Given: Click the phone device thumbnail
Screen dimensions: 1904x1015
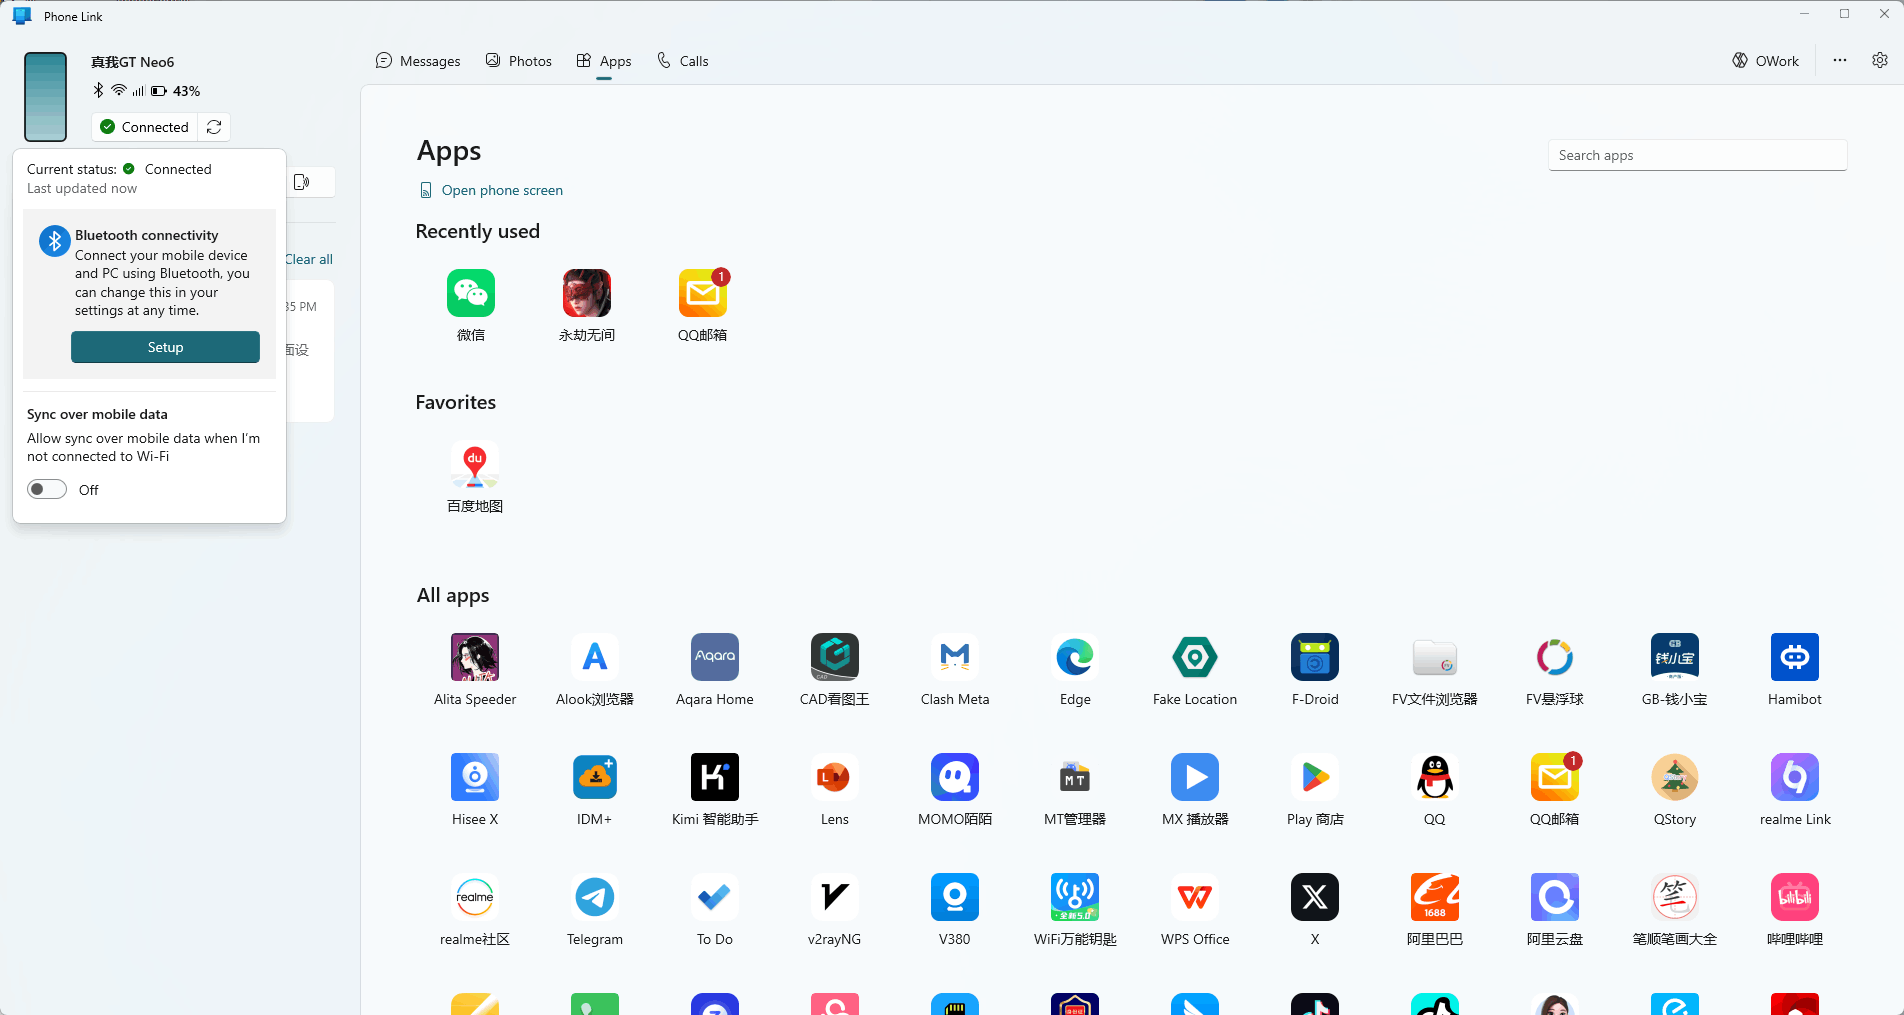Looking at the screenshot, I should point(45,97).
